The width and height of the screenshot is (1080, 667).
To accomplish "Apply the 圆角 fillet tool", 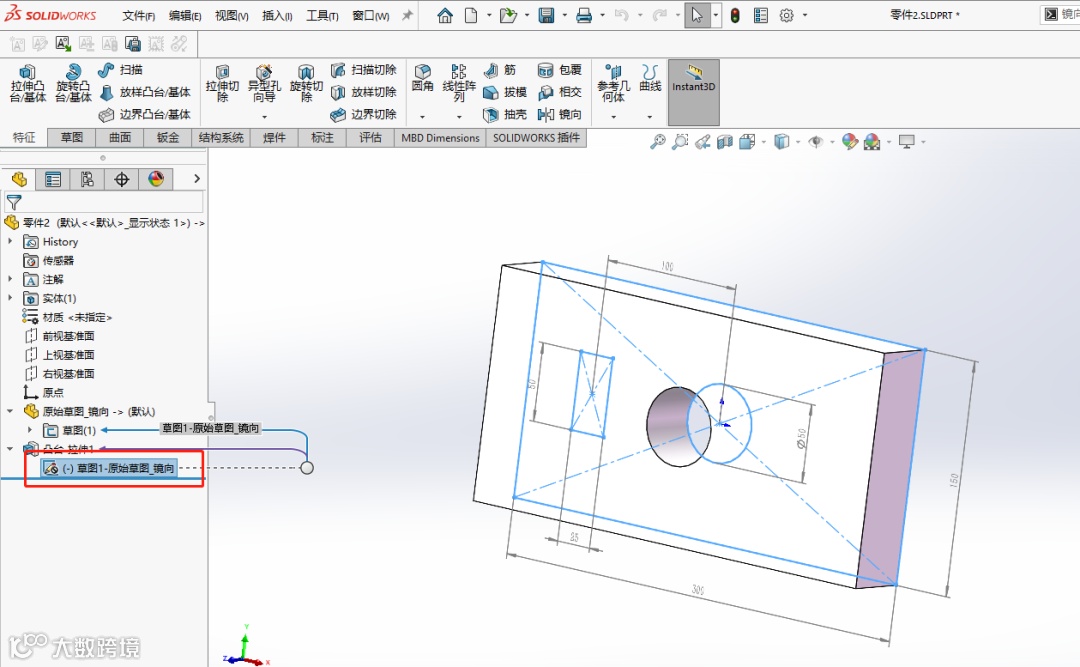I will click(423, 78).
